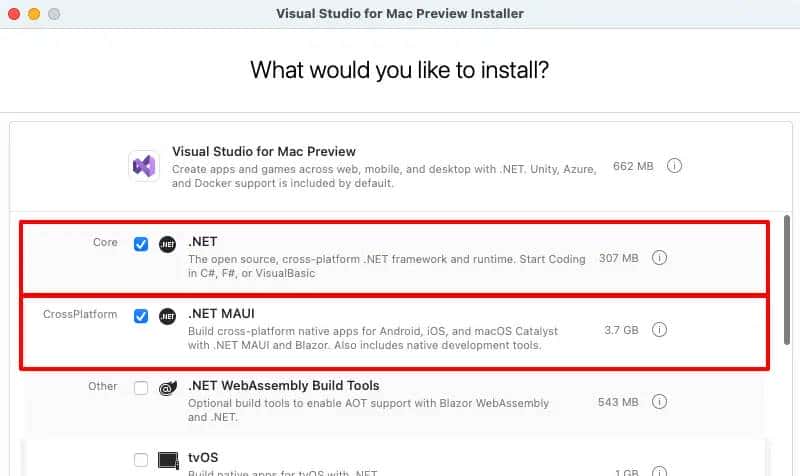Click the Visual Studio for Mac Preview logo icon
This screenshot has height=476, width=800.
pyautogui.click(x=144, y=166)
